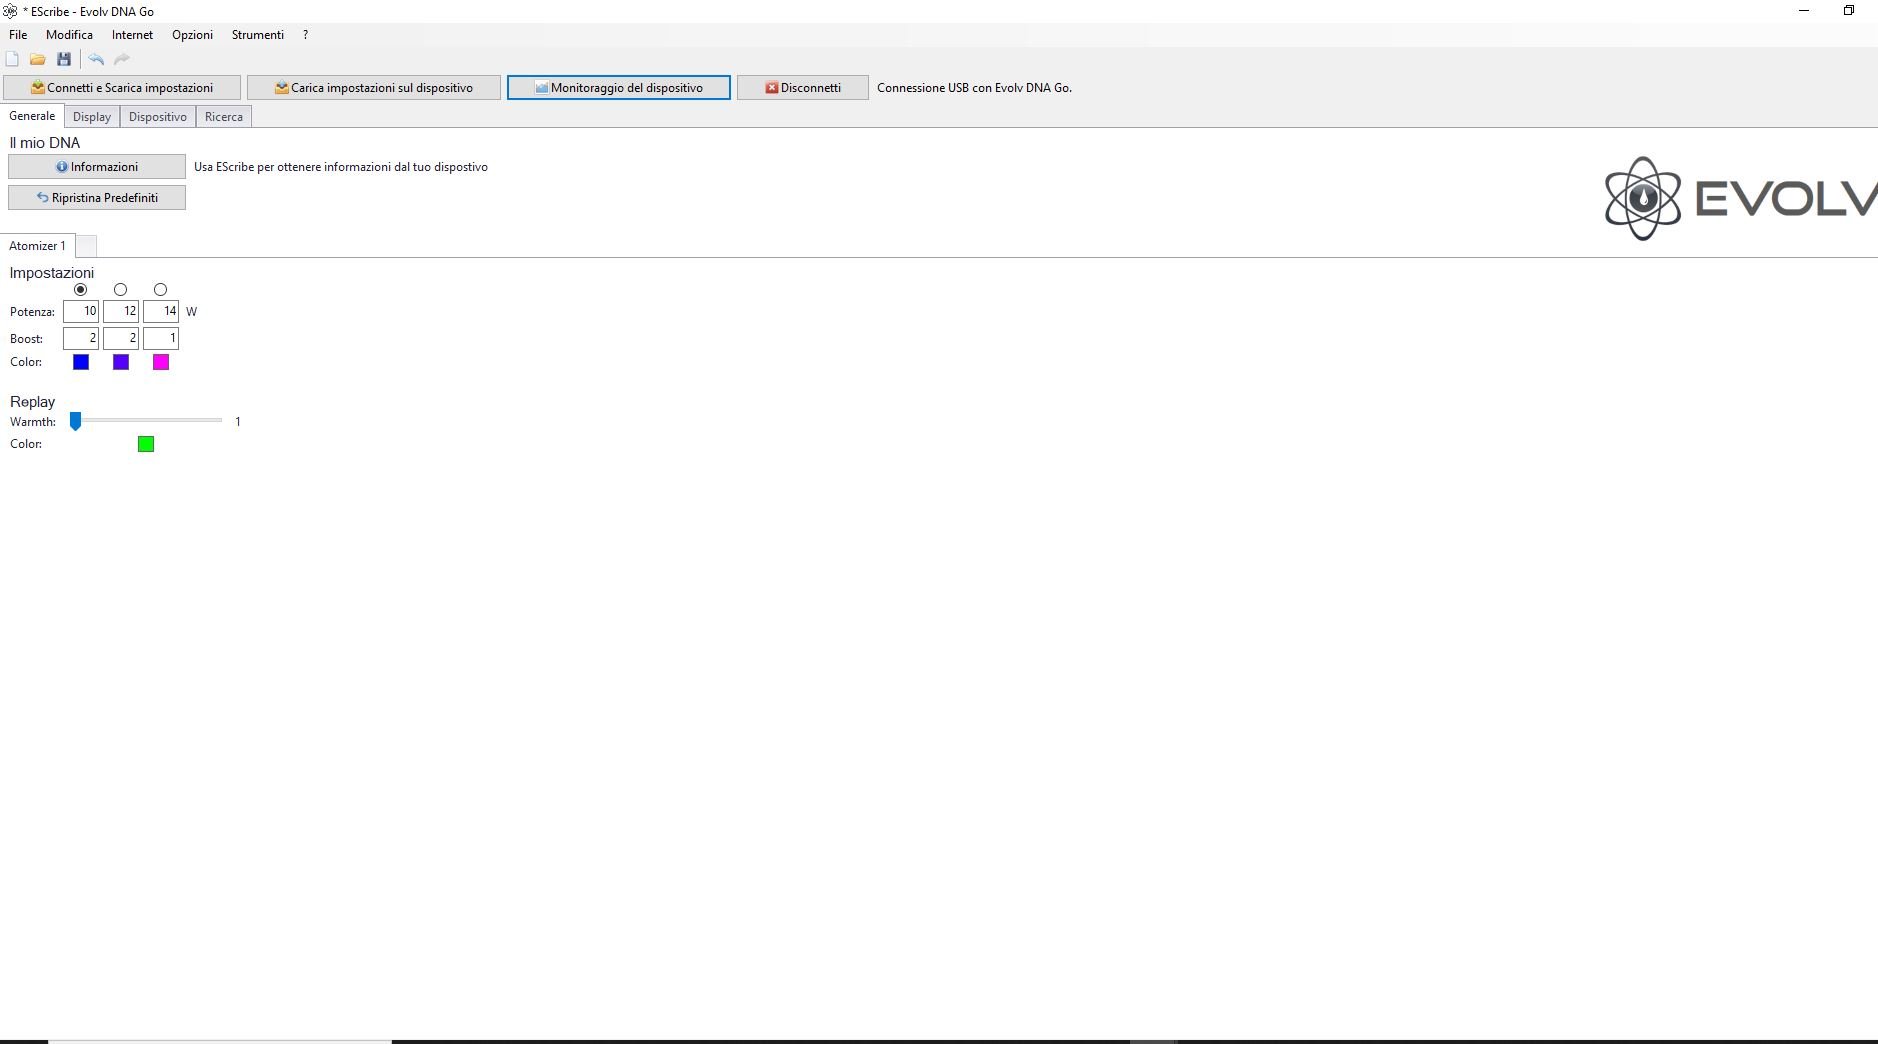
Task: Click the Redo arrow icon
Action: pyautogui.click(x=122, y=60)
